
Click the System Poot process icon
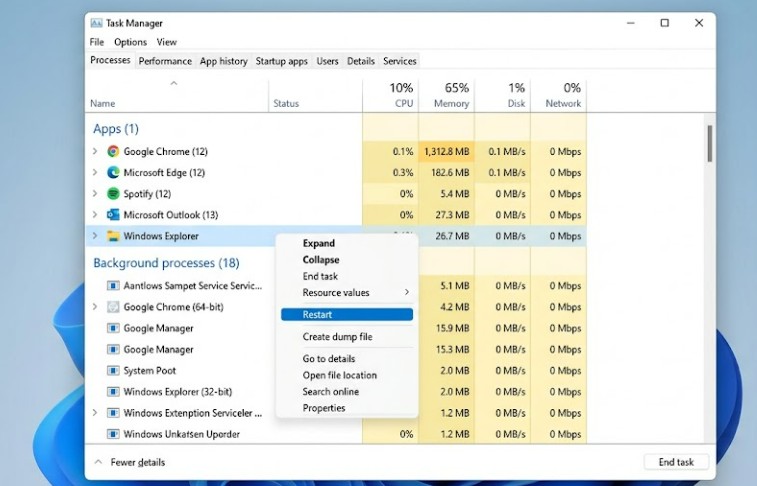(113, 371)
